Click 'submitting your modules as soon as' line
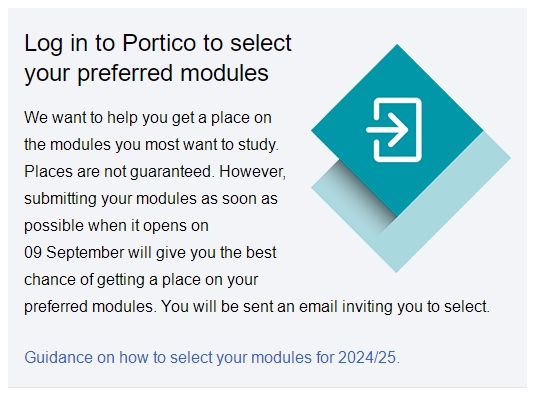540x393 pixels. point(151,199)
